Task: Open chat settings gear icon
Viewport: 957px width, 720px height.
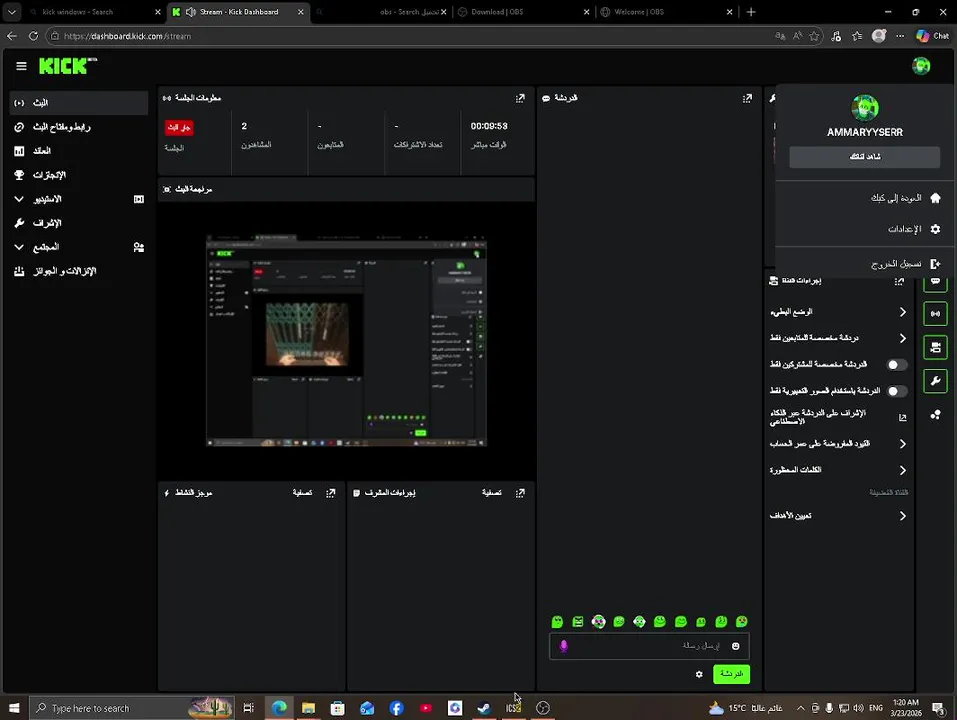Action: 699,674
